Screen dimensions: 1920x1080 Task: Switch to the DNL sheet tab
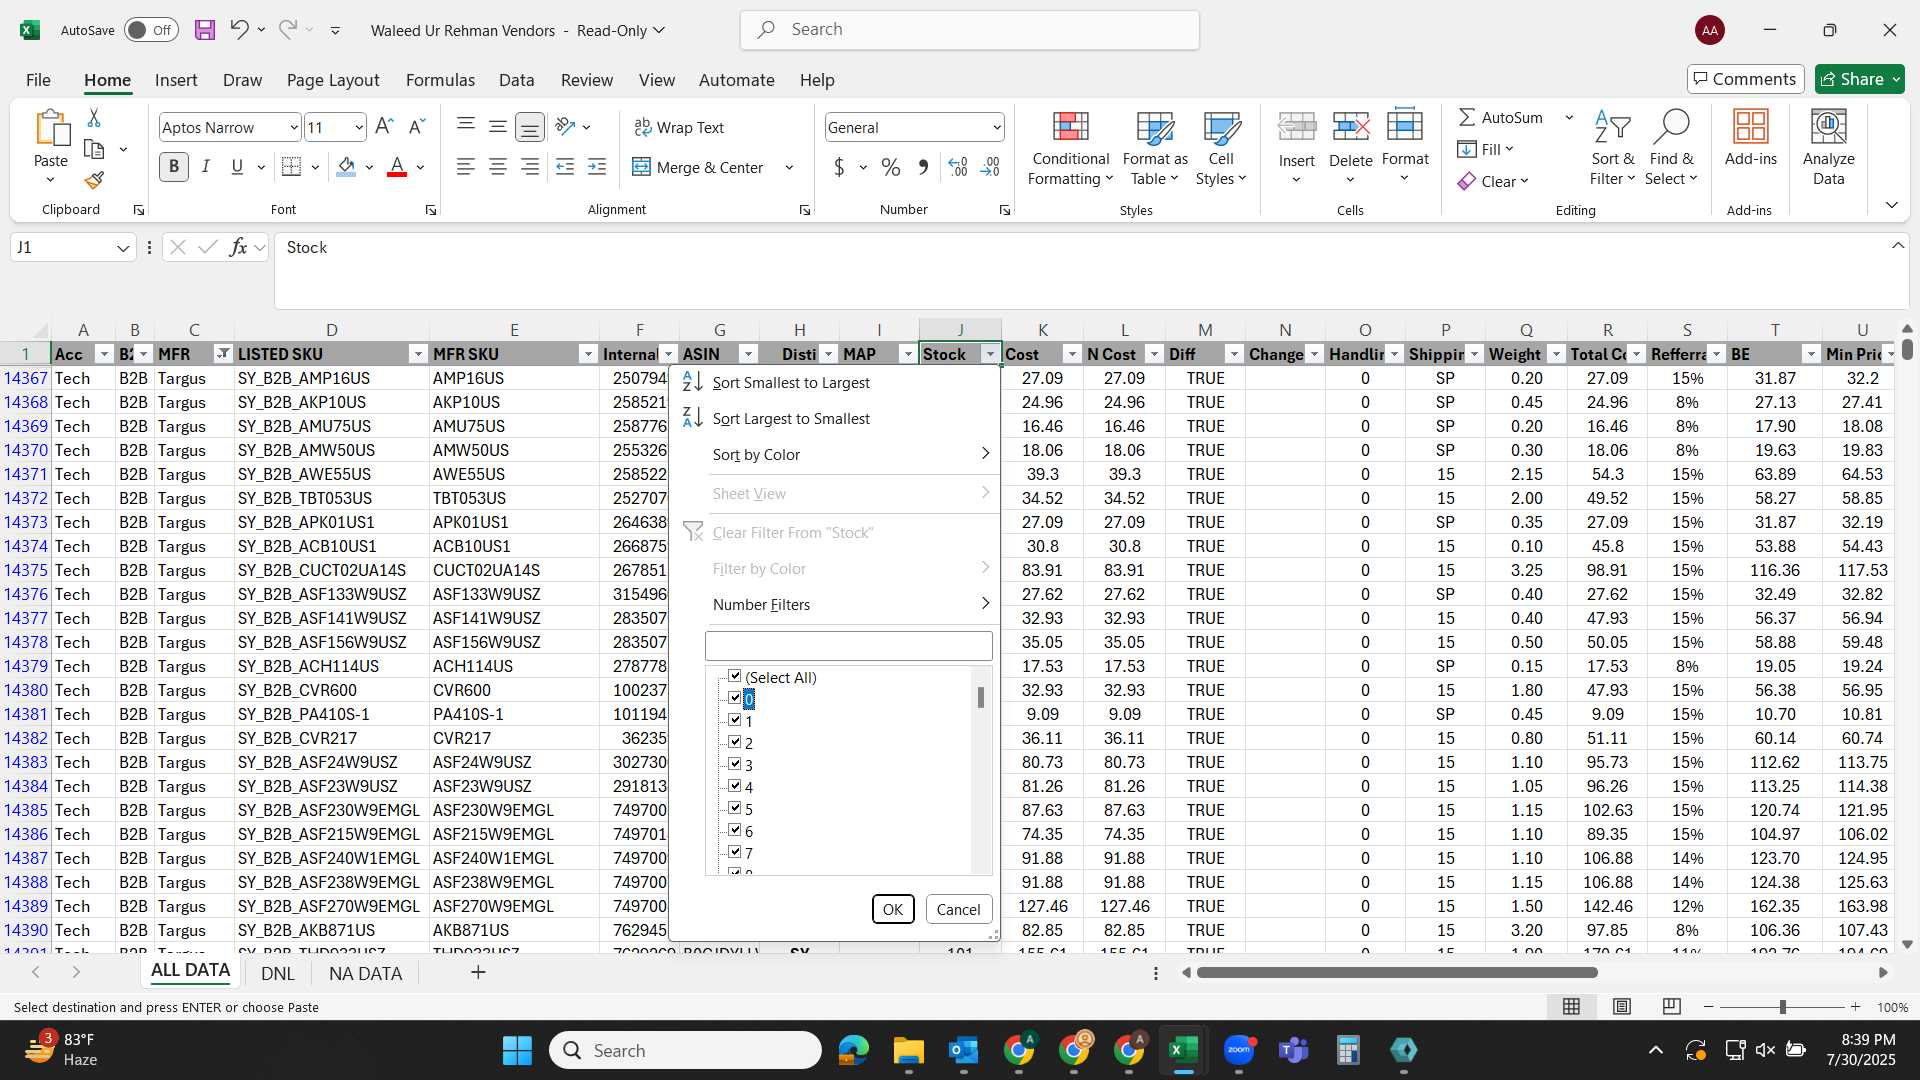[x=277, y=973]
